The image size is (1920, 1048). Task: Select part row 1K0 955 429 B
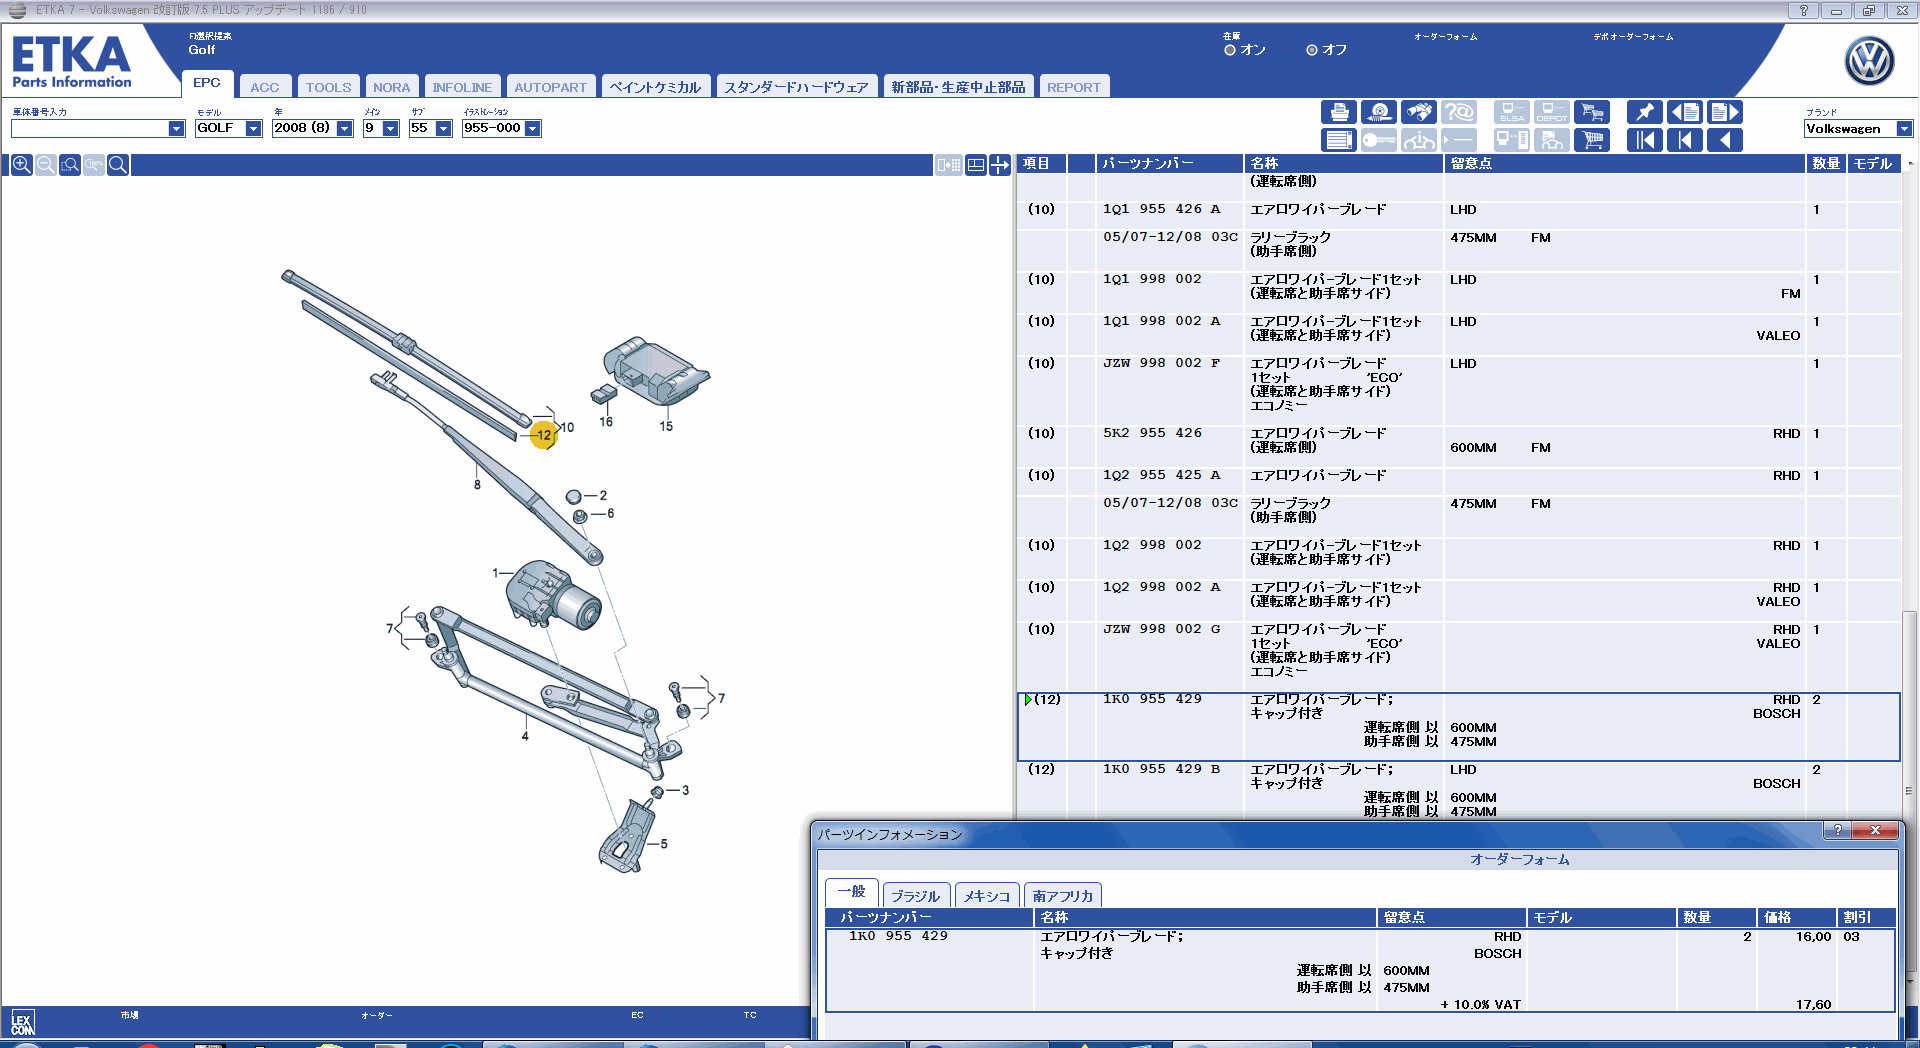[x=1458, y=790]
